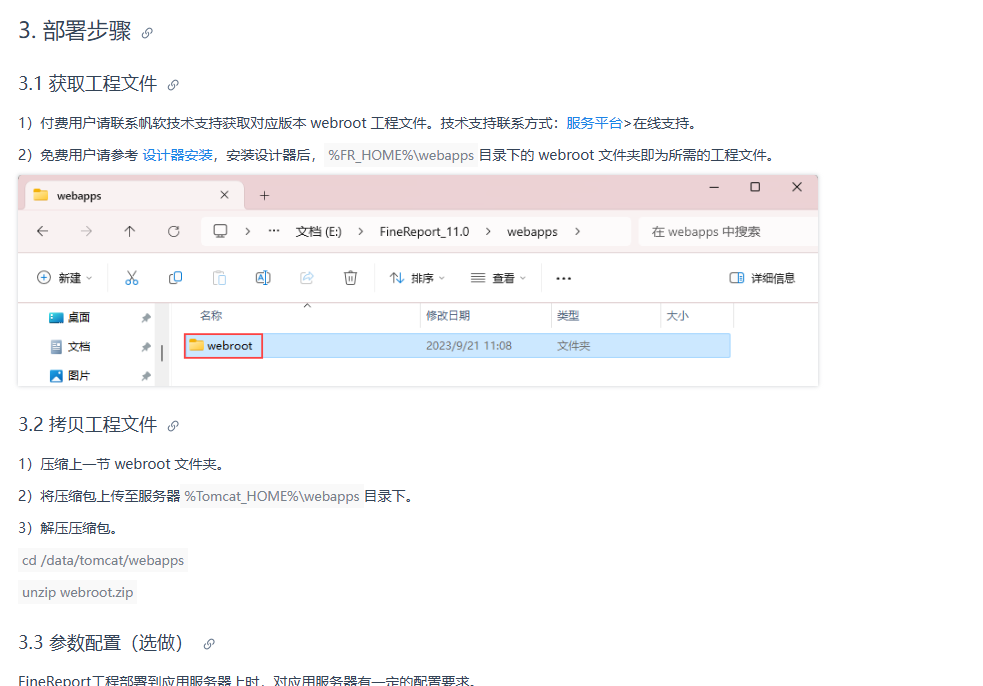The height and width of the screenshot is (686, 983).
Task: Click the copy icon in Explorer toolbar
Action: (175, 278)
